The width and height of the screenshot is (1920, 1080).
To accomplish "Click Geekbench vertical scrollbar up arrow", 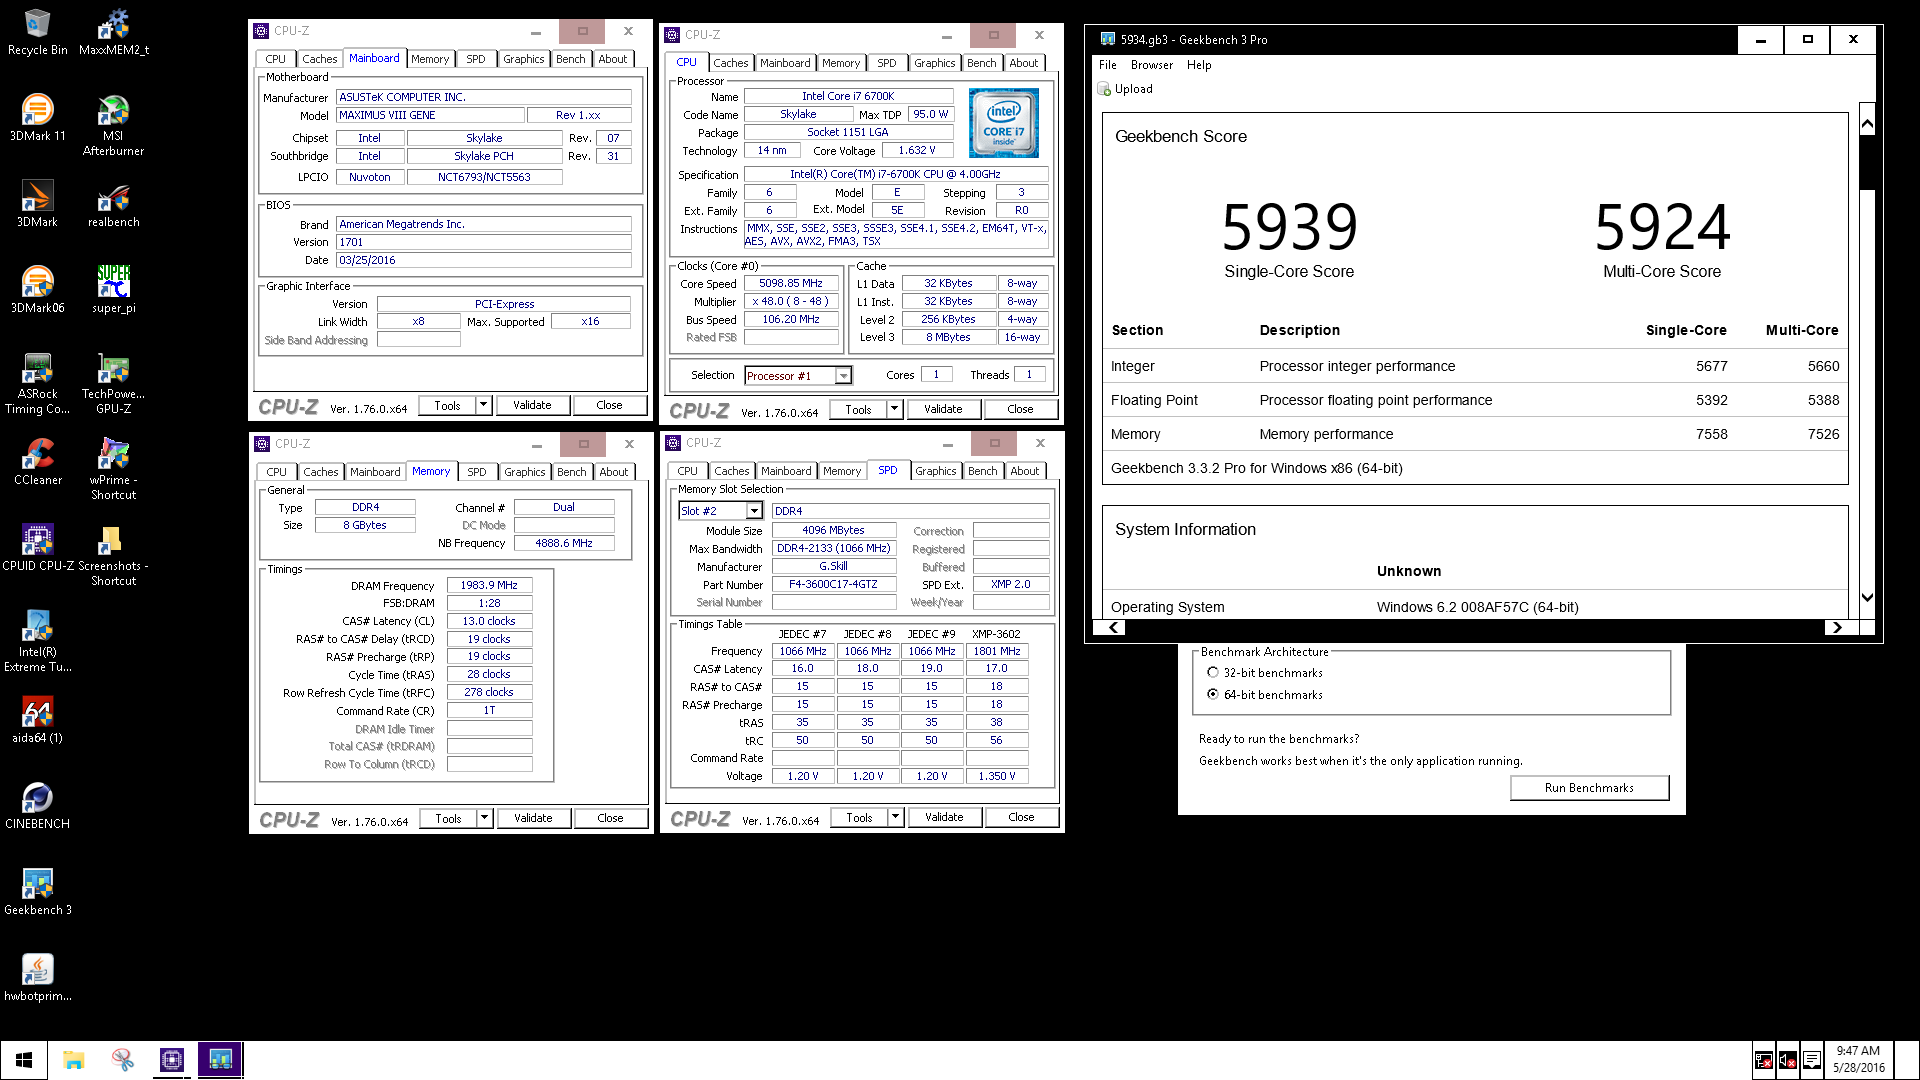I will (x=1866, y=124).
